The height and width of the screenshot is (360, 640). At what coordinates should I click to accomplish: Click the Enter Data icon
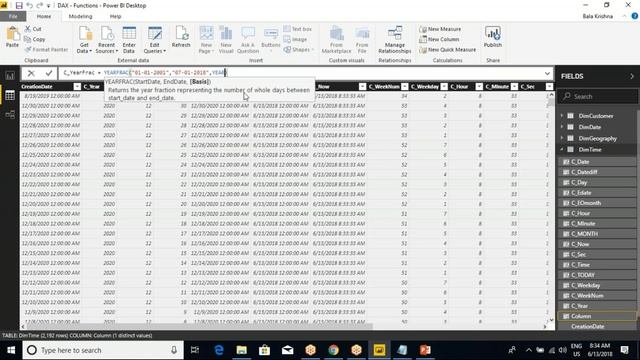click(x=129, y=40)
